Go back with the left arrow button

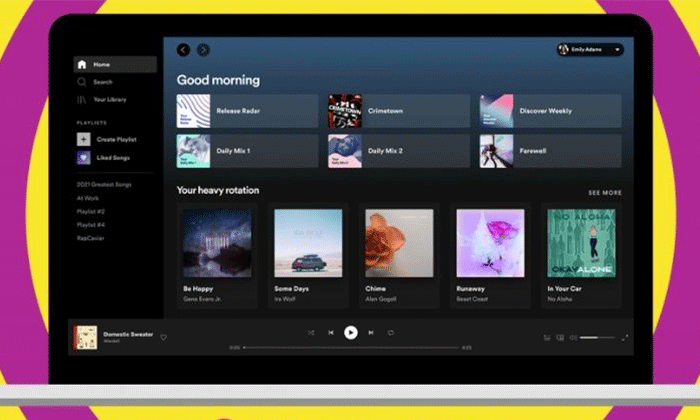(x=183, y=50)
